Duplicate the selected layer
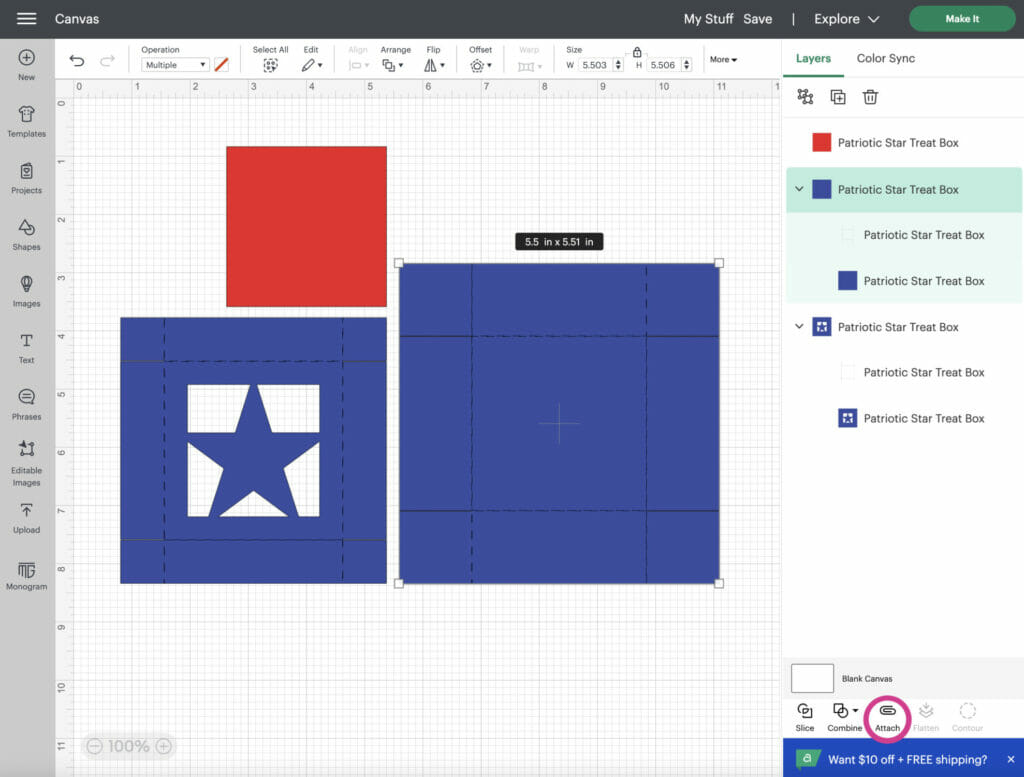The height and width of the screenshot is (777, 1024). (x=838, y=96)
